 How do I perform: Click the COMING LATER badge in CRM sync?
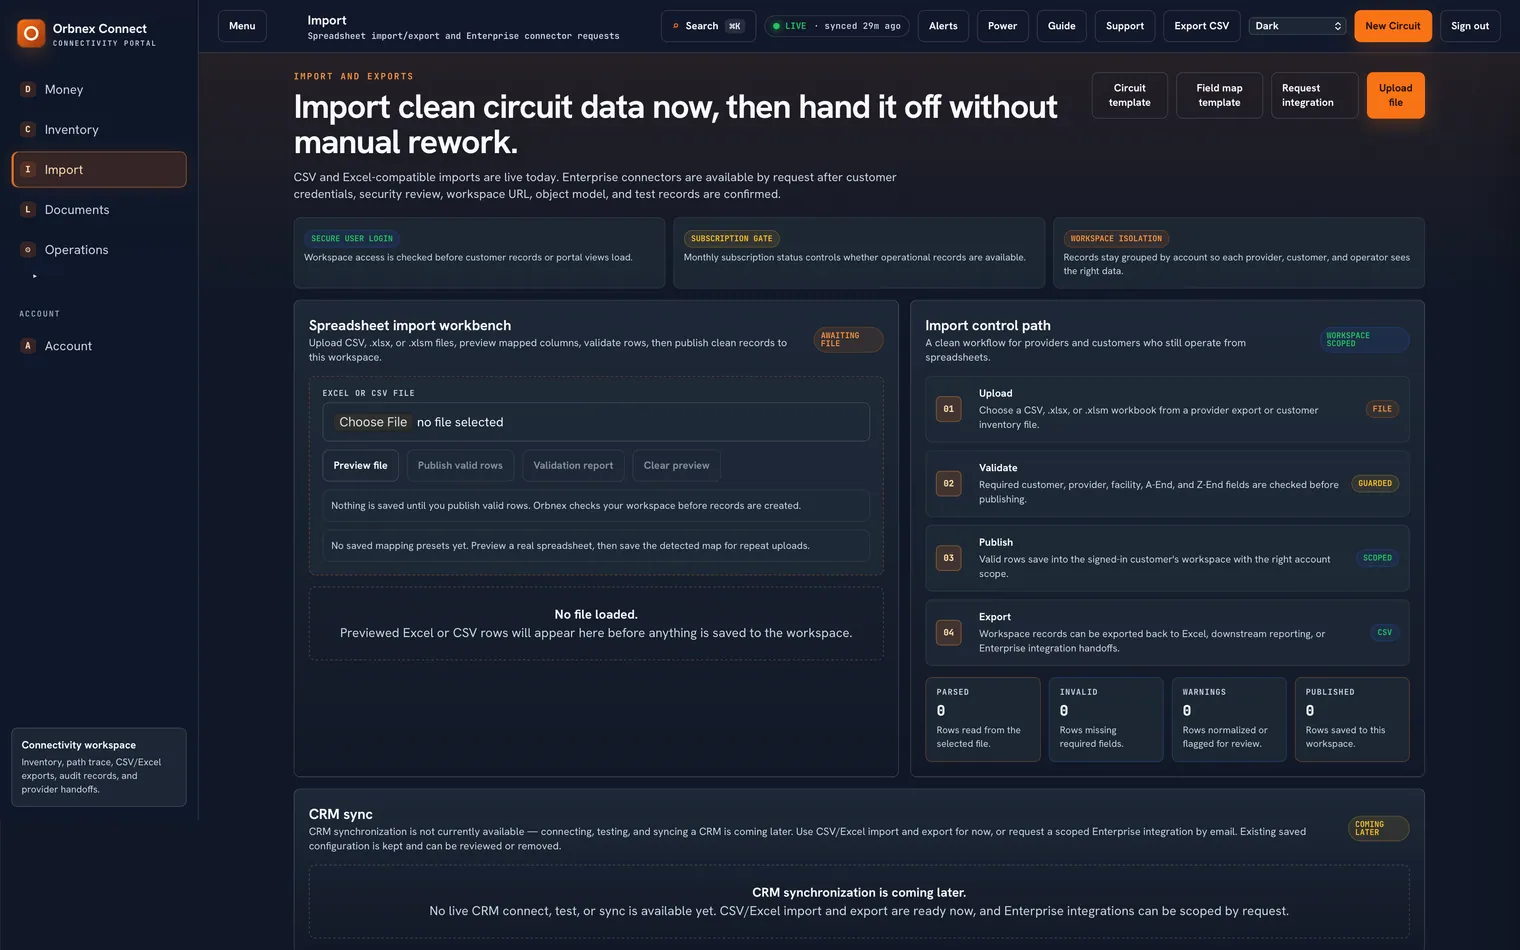[1379, 829]
